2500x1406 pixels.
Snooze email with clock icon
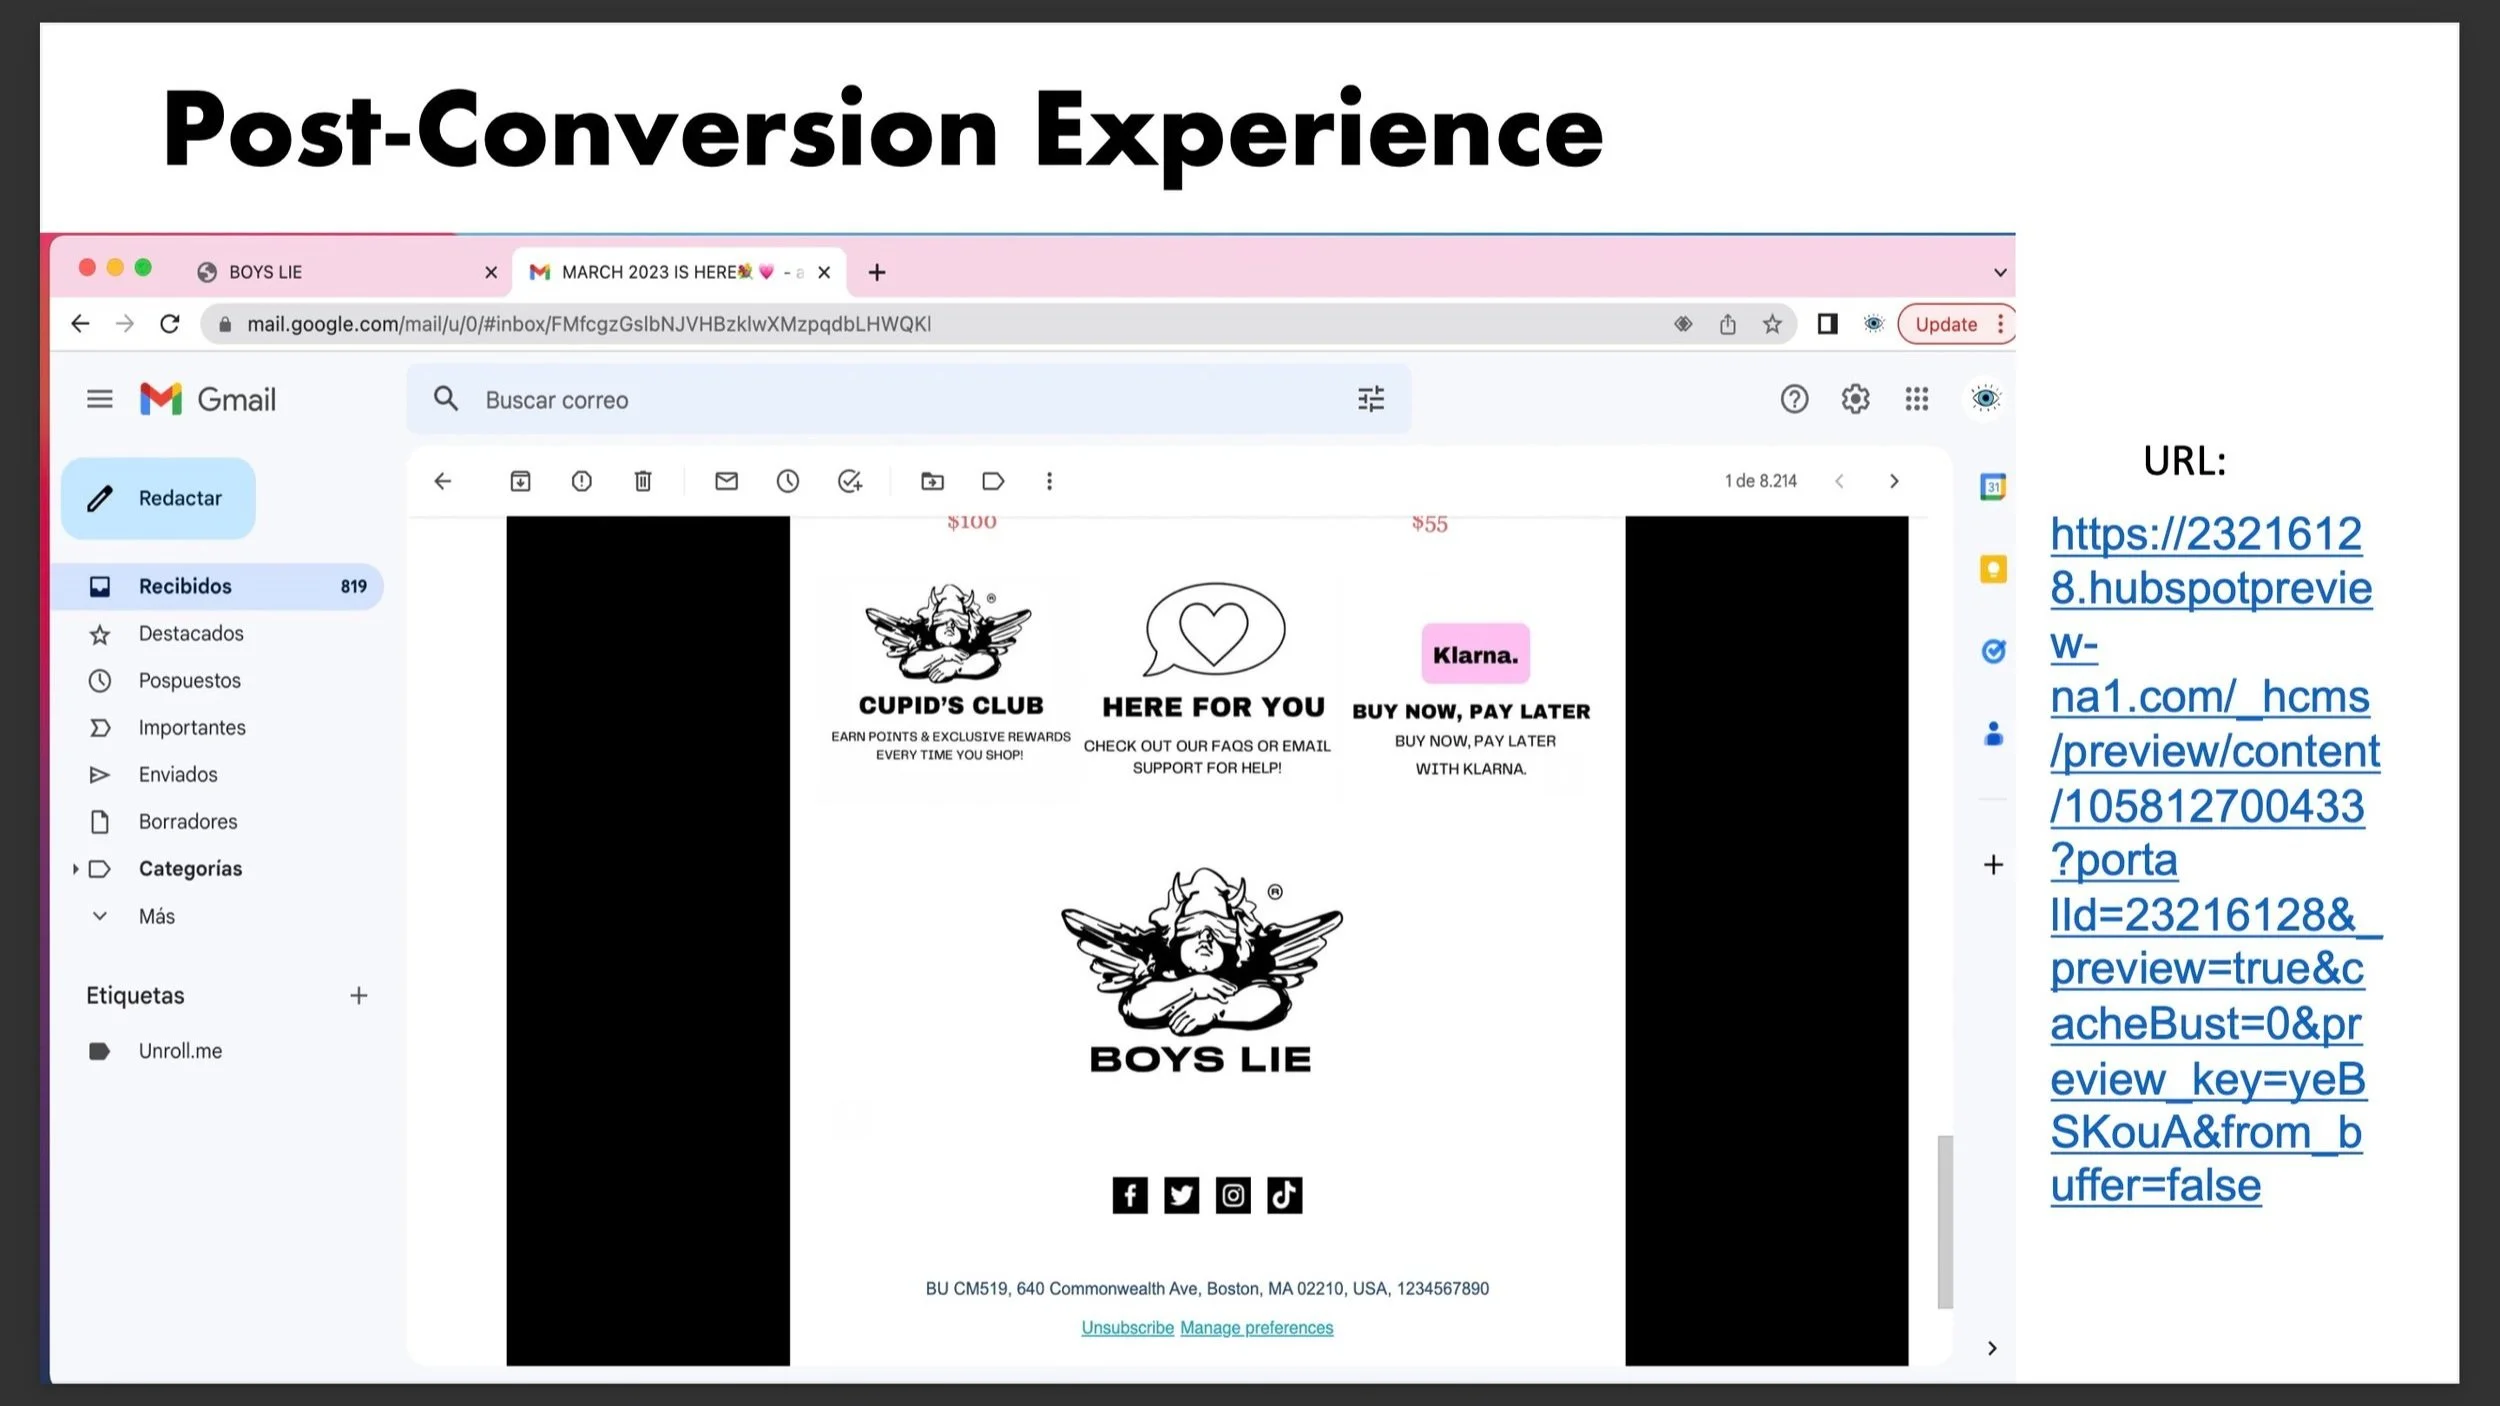tap(788, 481)
